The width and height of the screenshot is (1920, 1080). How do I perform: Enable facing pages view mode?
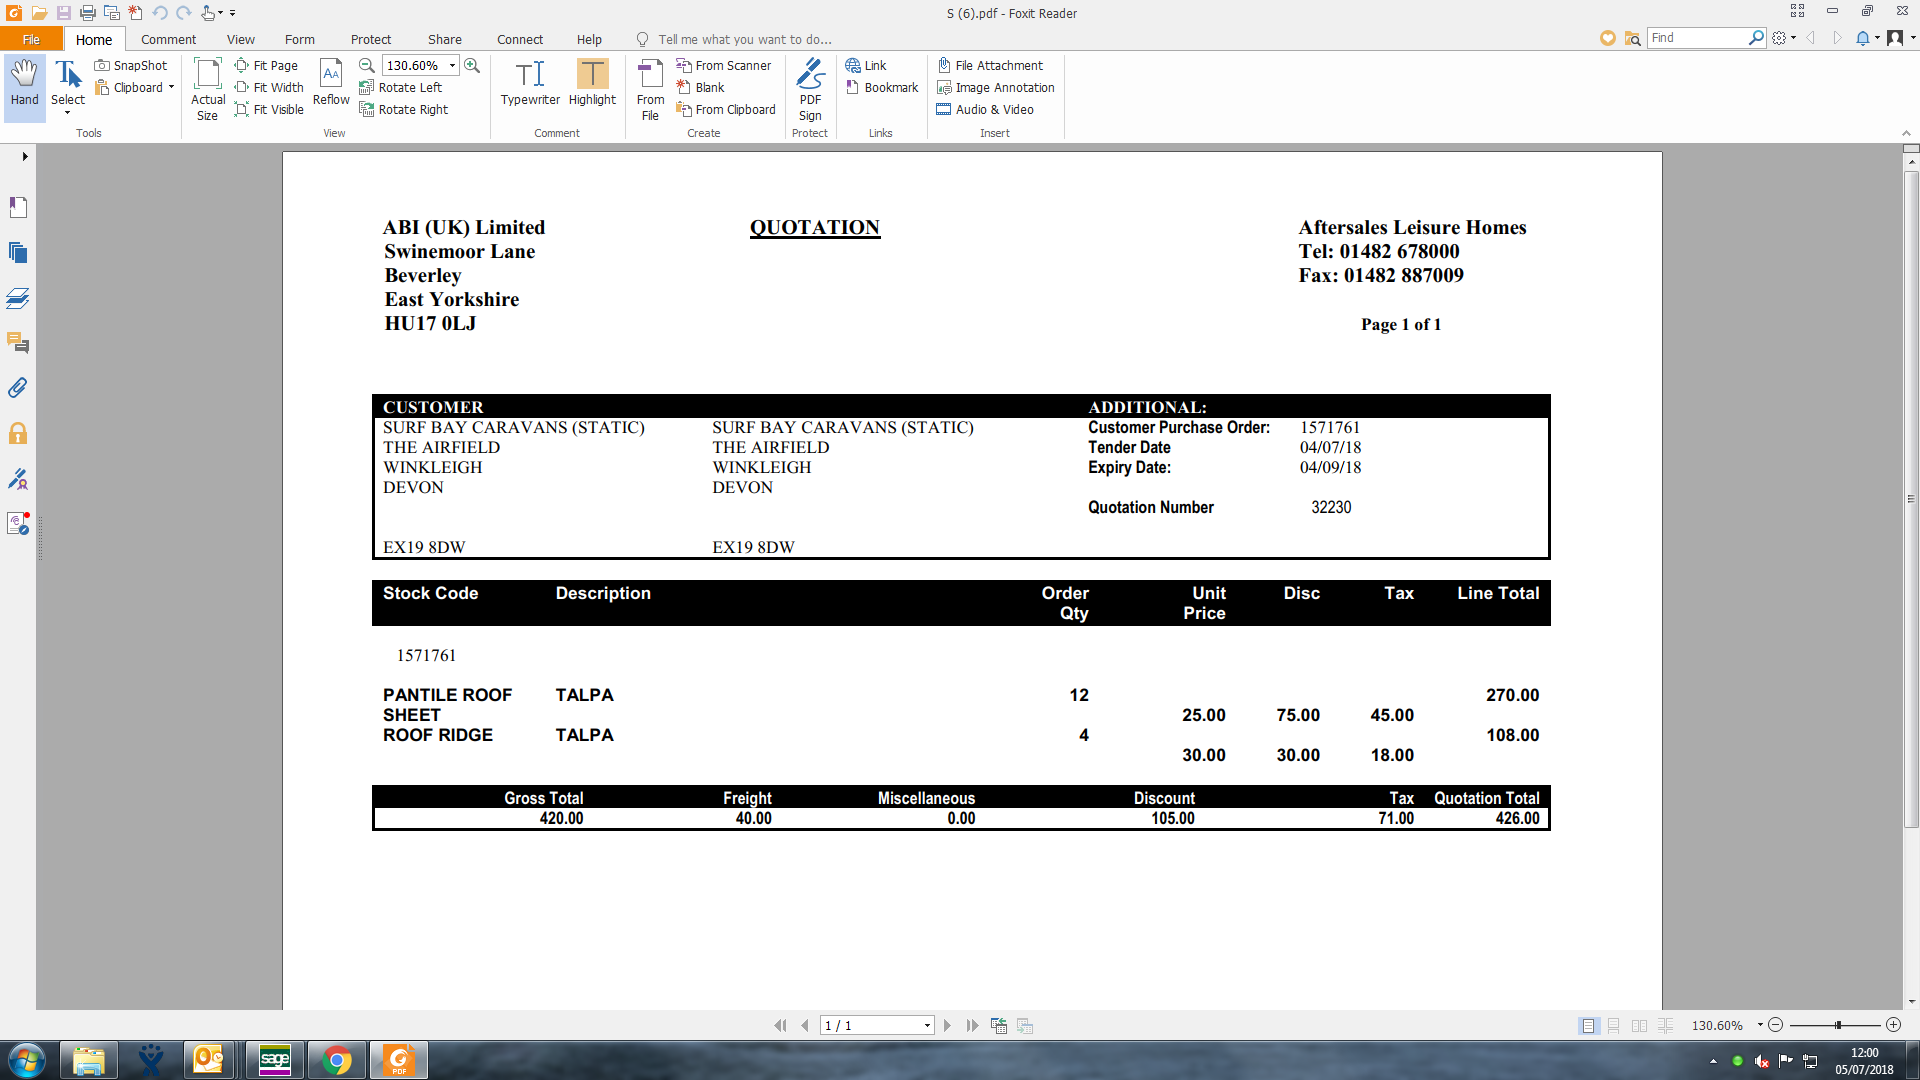[1639, 1026]
